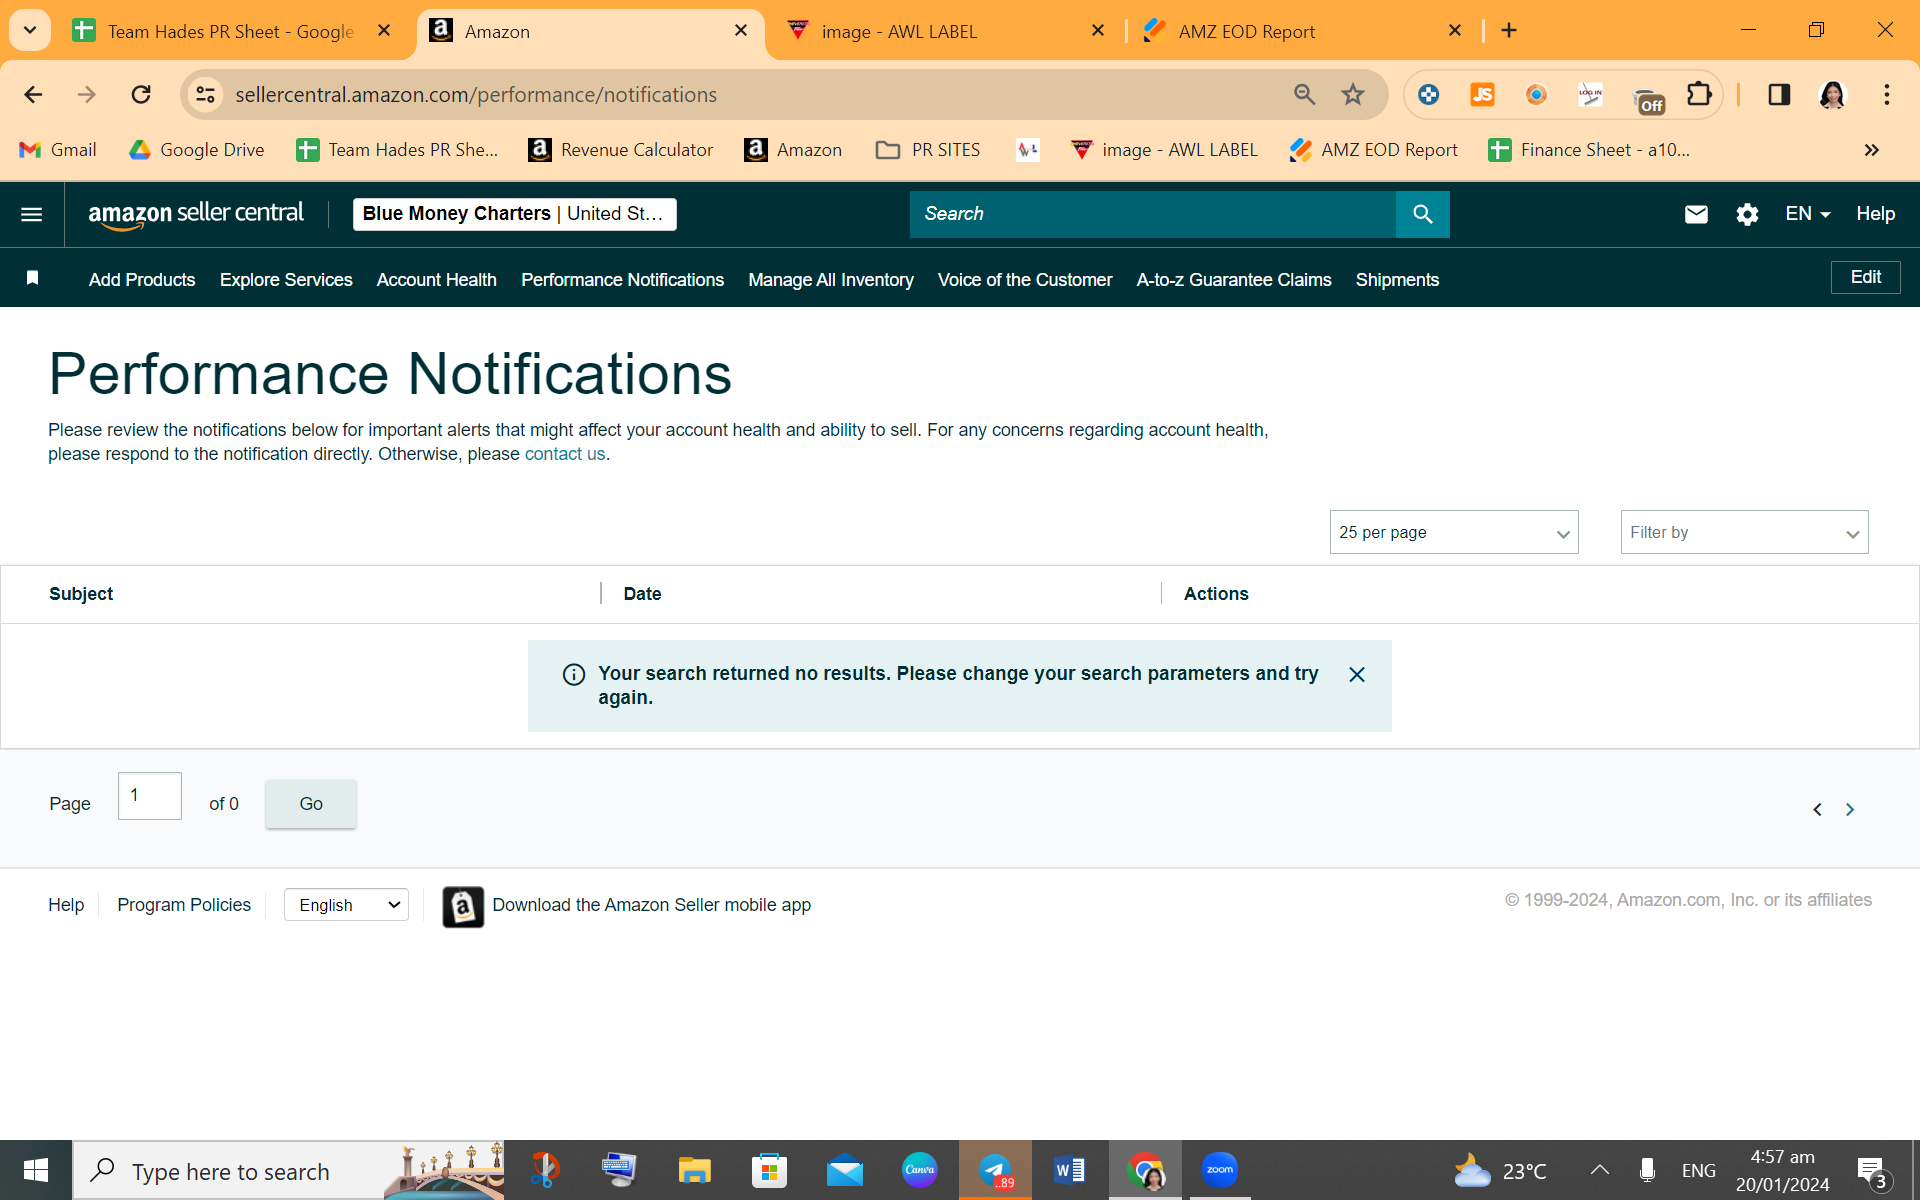
Task: Click the amazon seller central logo
Action: 196,214
